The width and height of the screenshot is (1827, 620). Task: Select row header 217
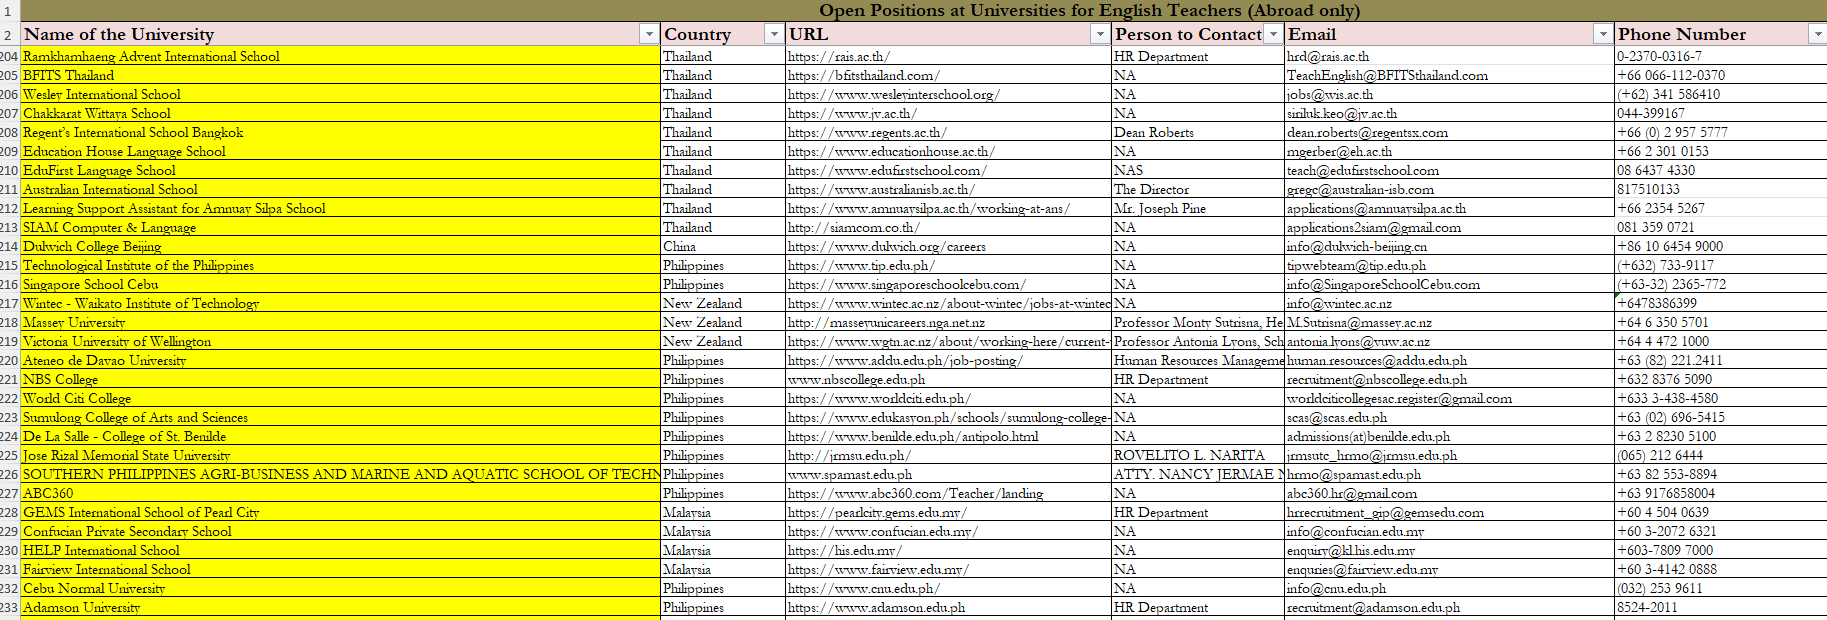pos(10,303)
